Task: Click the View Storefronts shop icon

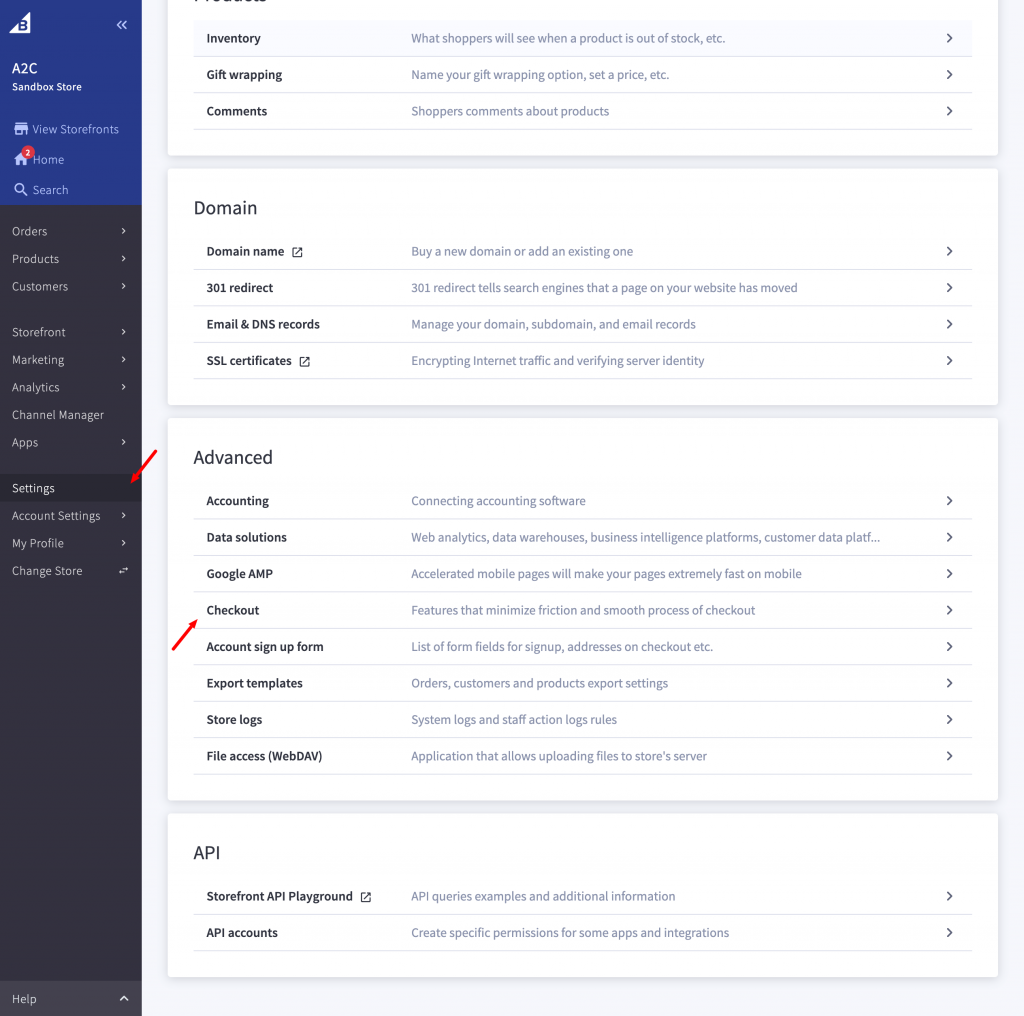Action: pyautogui.click(x=21, y=129)
